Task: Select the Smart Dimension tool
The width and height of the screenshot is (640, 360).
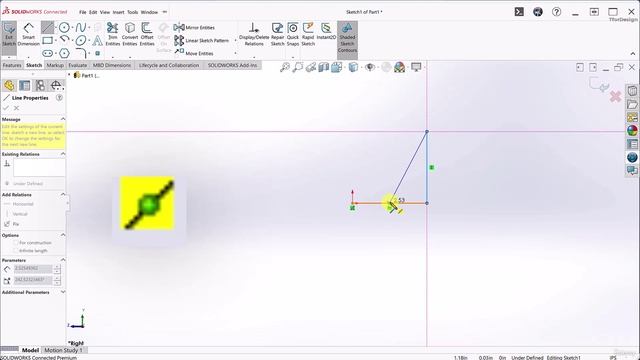Action: click(x=28, y=35)
